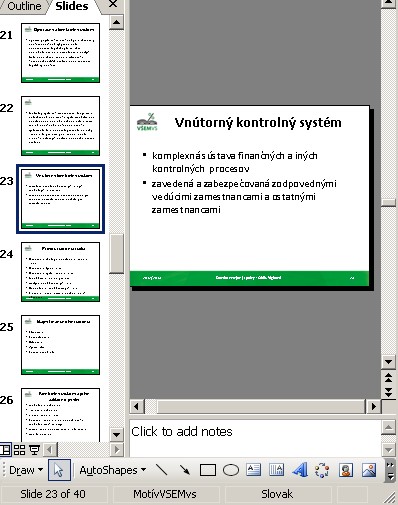Insert WordArt from Drawing toolbar
Screen dimensions: 398x505
pyautogui.click(x=299, y=470)
